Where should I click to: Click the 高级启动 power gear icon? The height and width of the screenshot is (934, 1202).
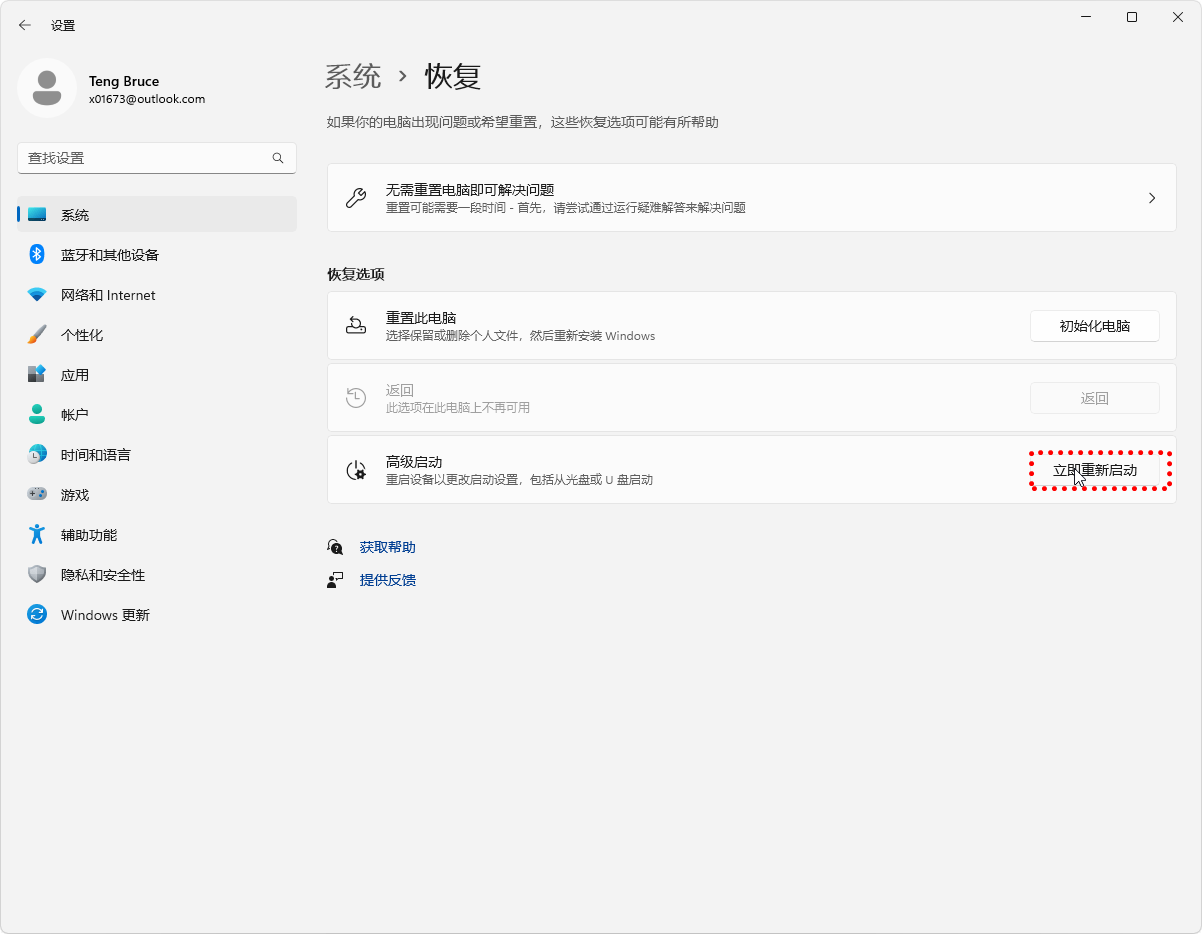(356, 470)
